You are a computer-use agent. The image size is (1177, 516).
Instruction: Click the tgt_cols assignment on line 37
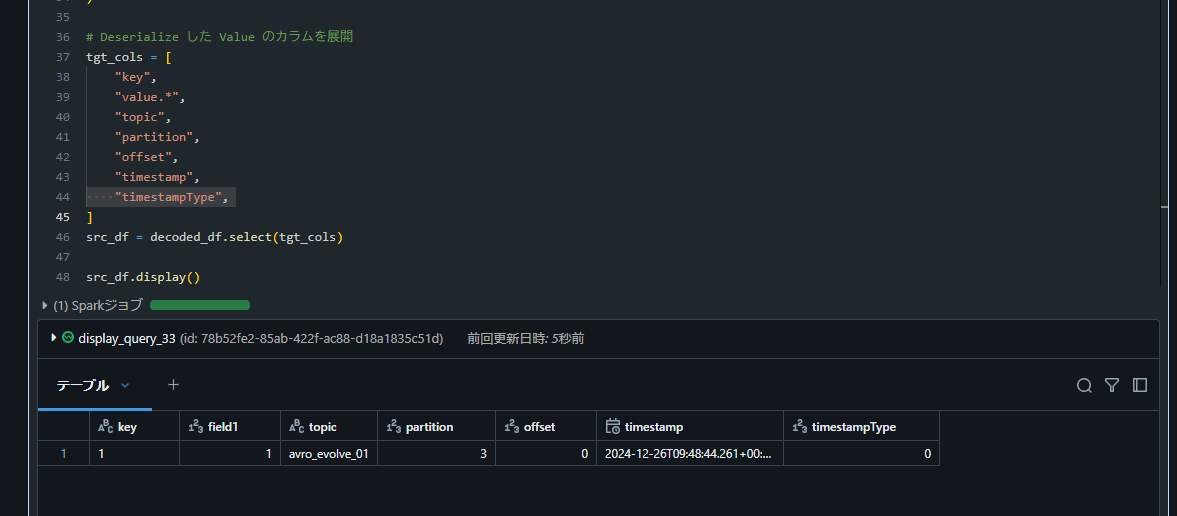pyautogui.click(x=129, y=57)
